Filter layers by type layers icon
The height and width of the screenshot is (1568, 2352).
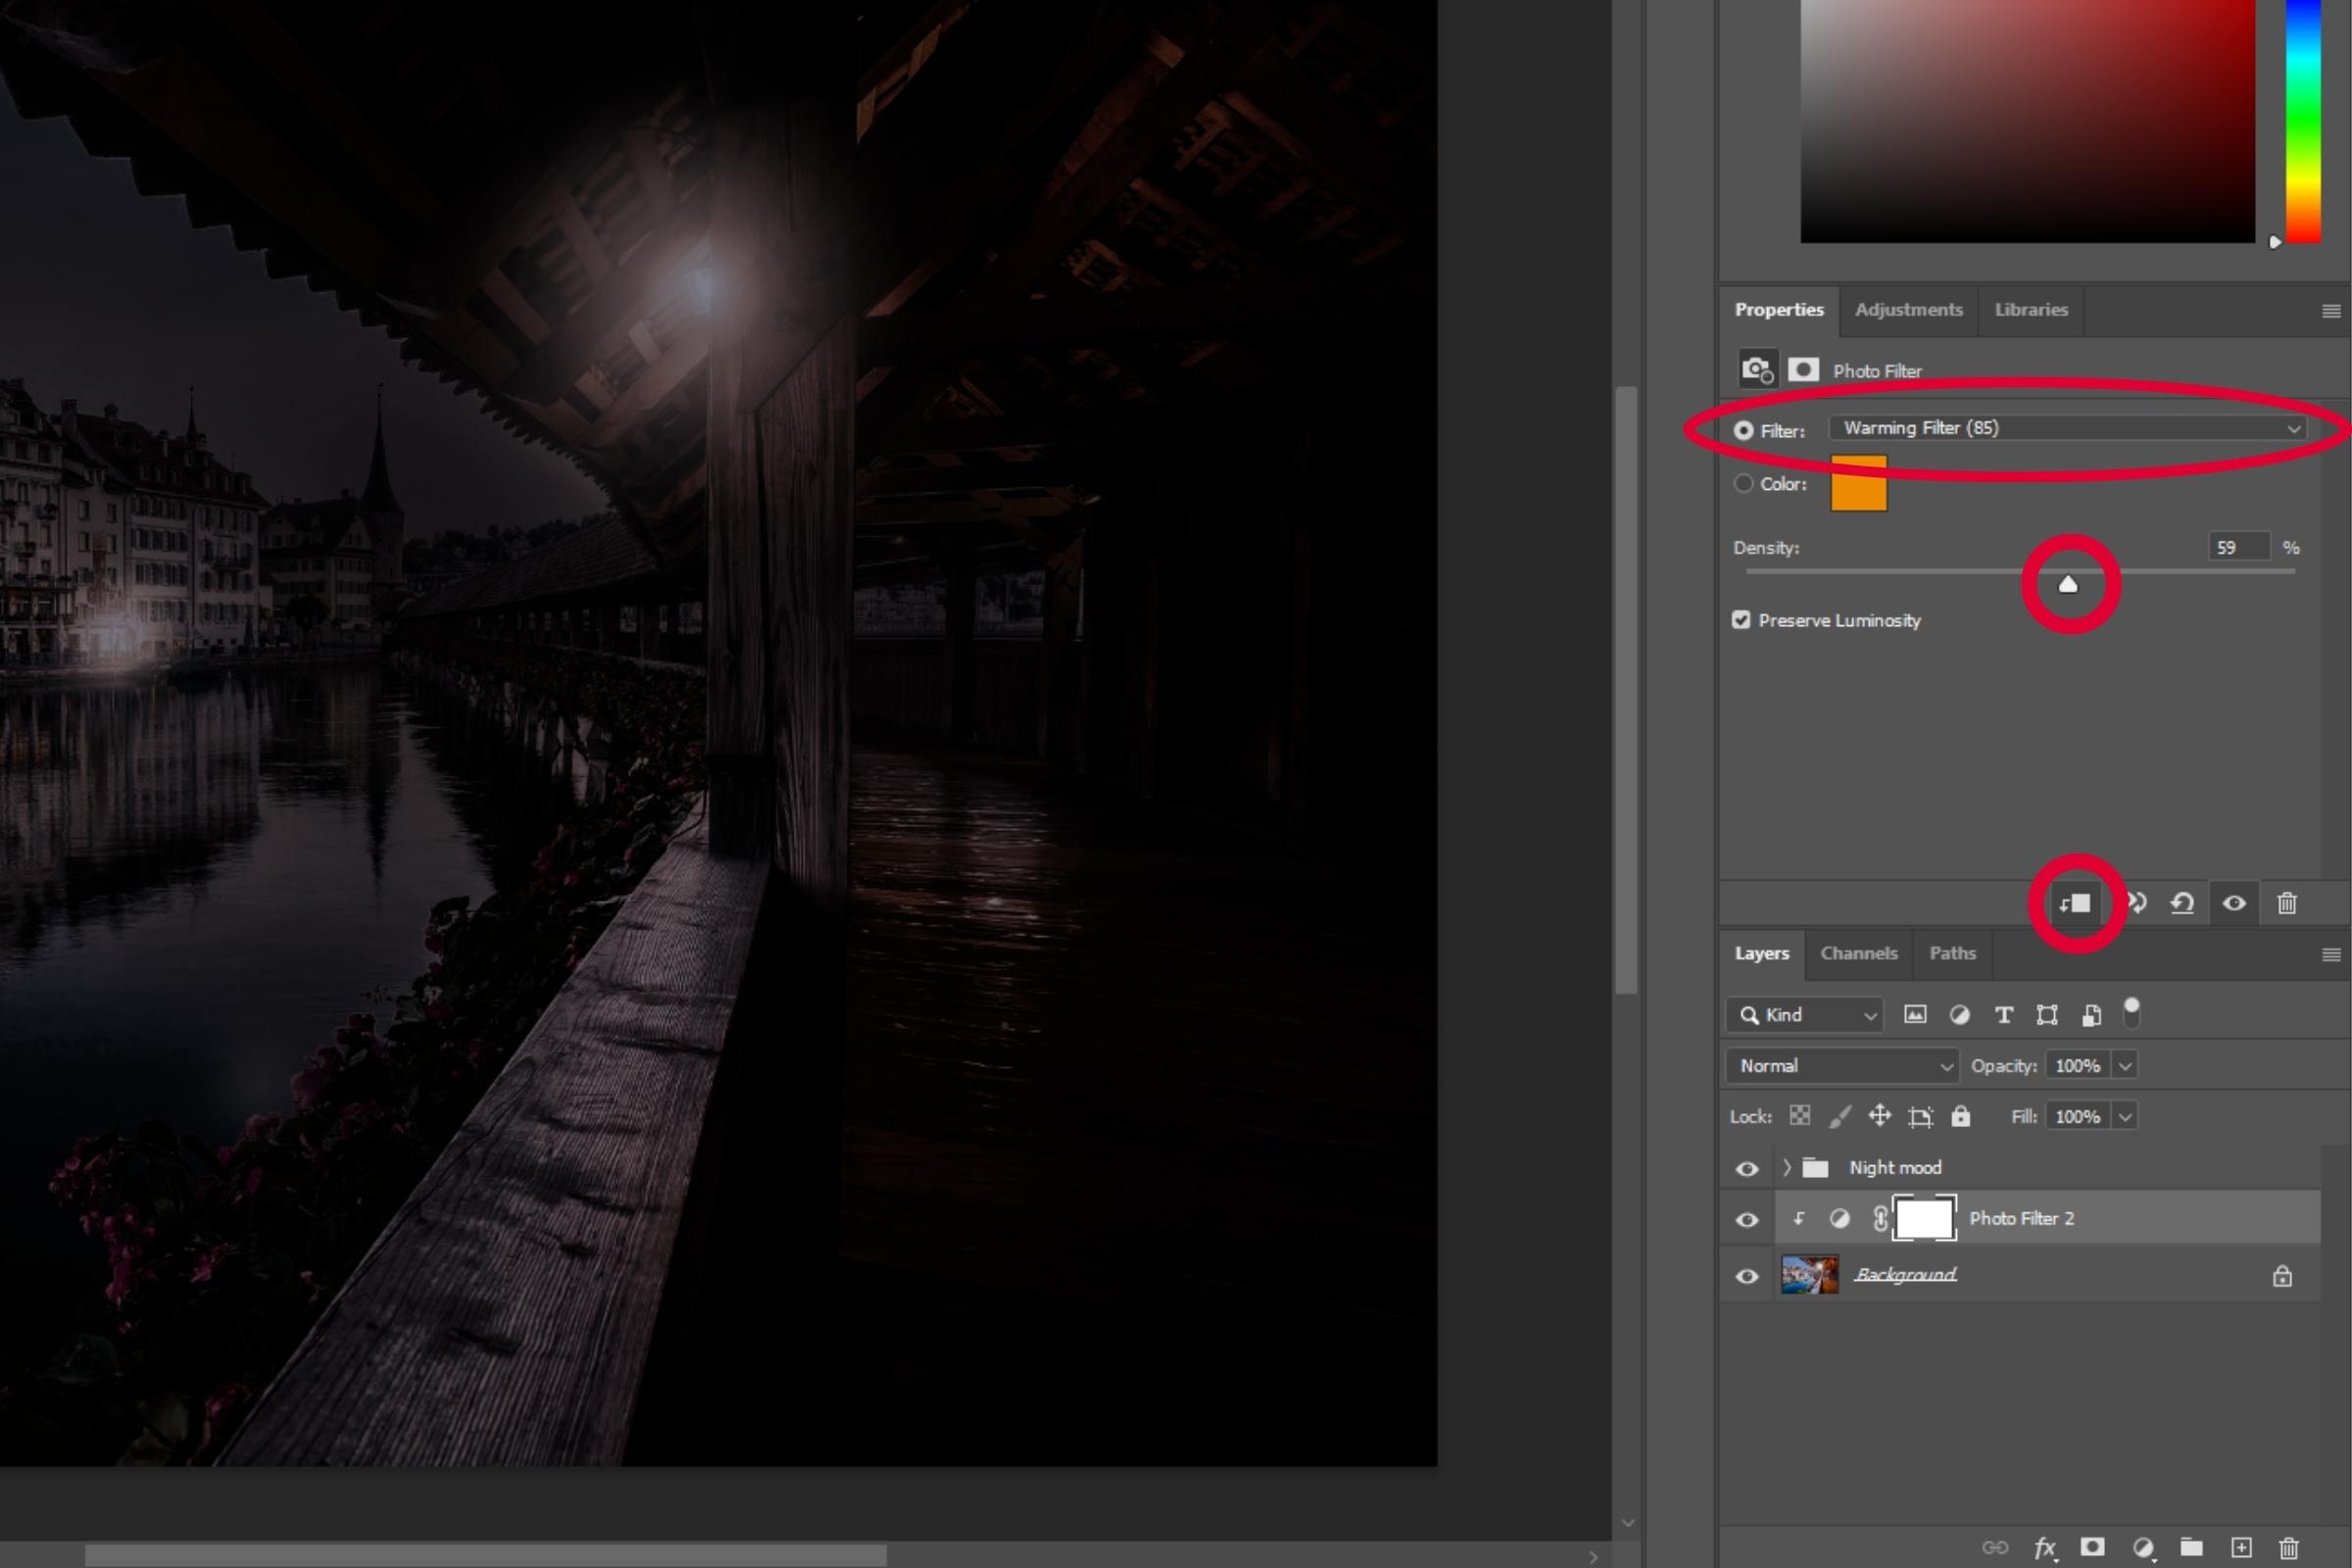click(x=2004, y=1015)
